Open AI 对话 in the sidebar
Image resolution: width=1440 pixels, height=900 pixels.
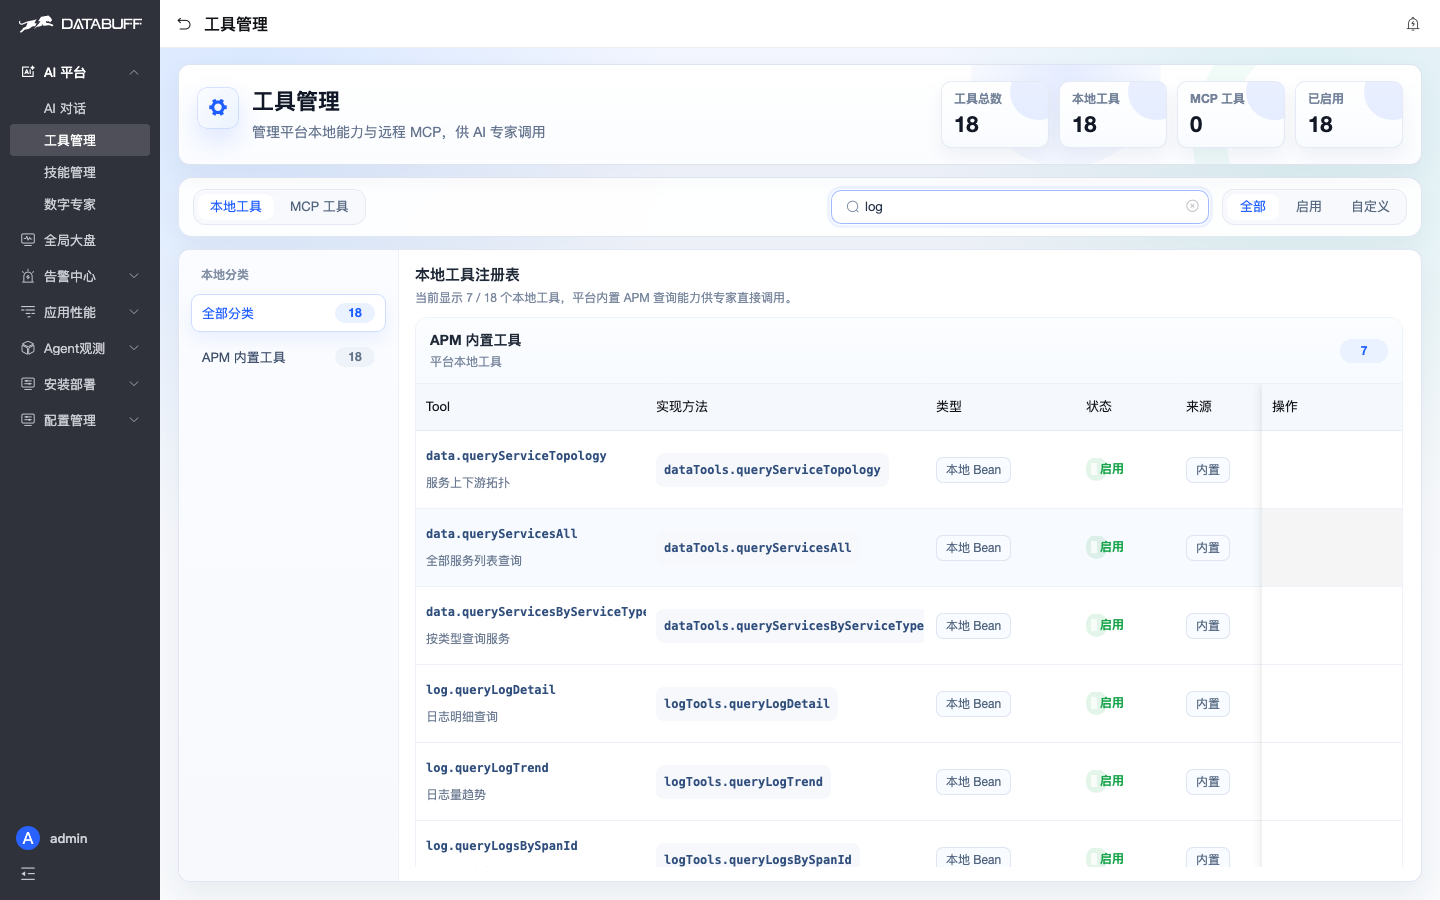click(x=80, y=108)
